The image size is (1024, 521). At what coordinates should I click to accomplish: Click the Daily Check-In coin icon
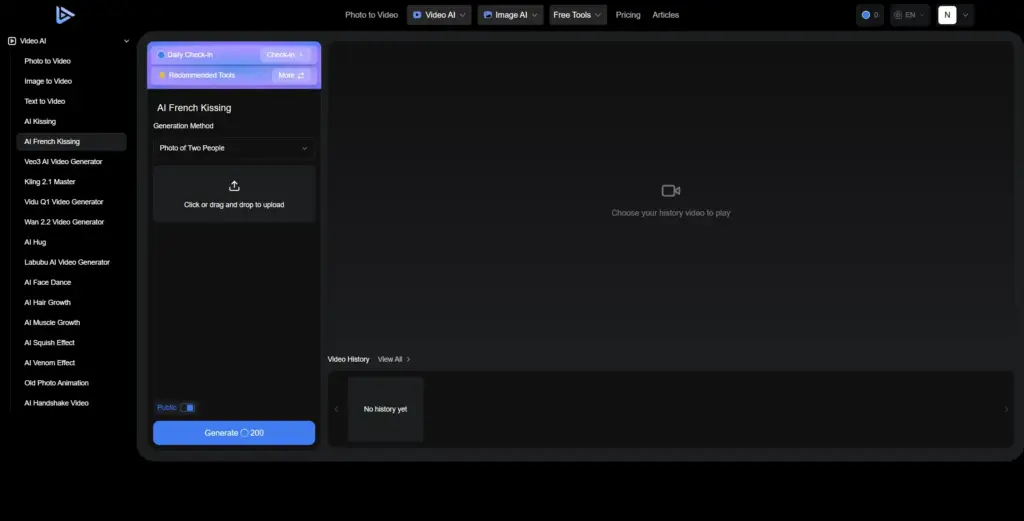pyautogui.click(x=161, y=55)
